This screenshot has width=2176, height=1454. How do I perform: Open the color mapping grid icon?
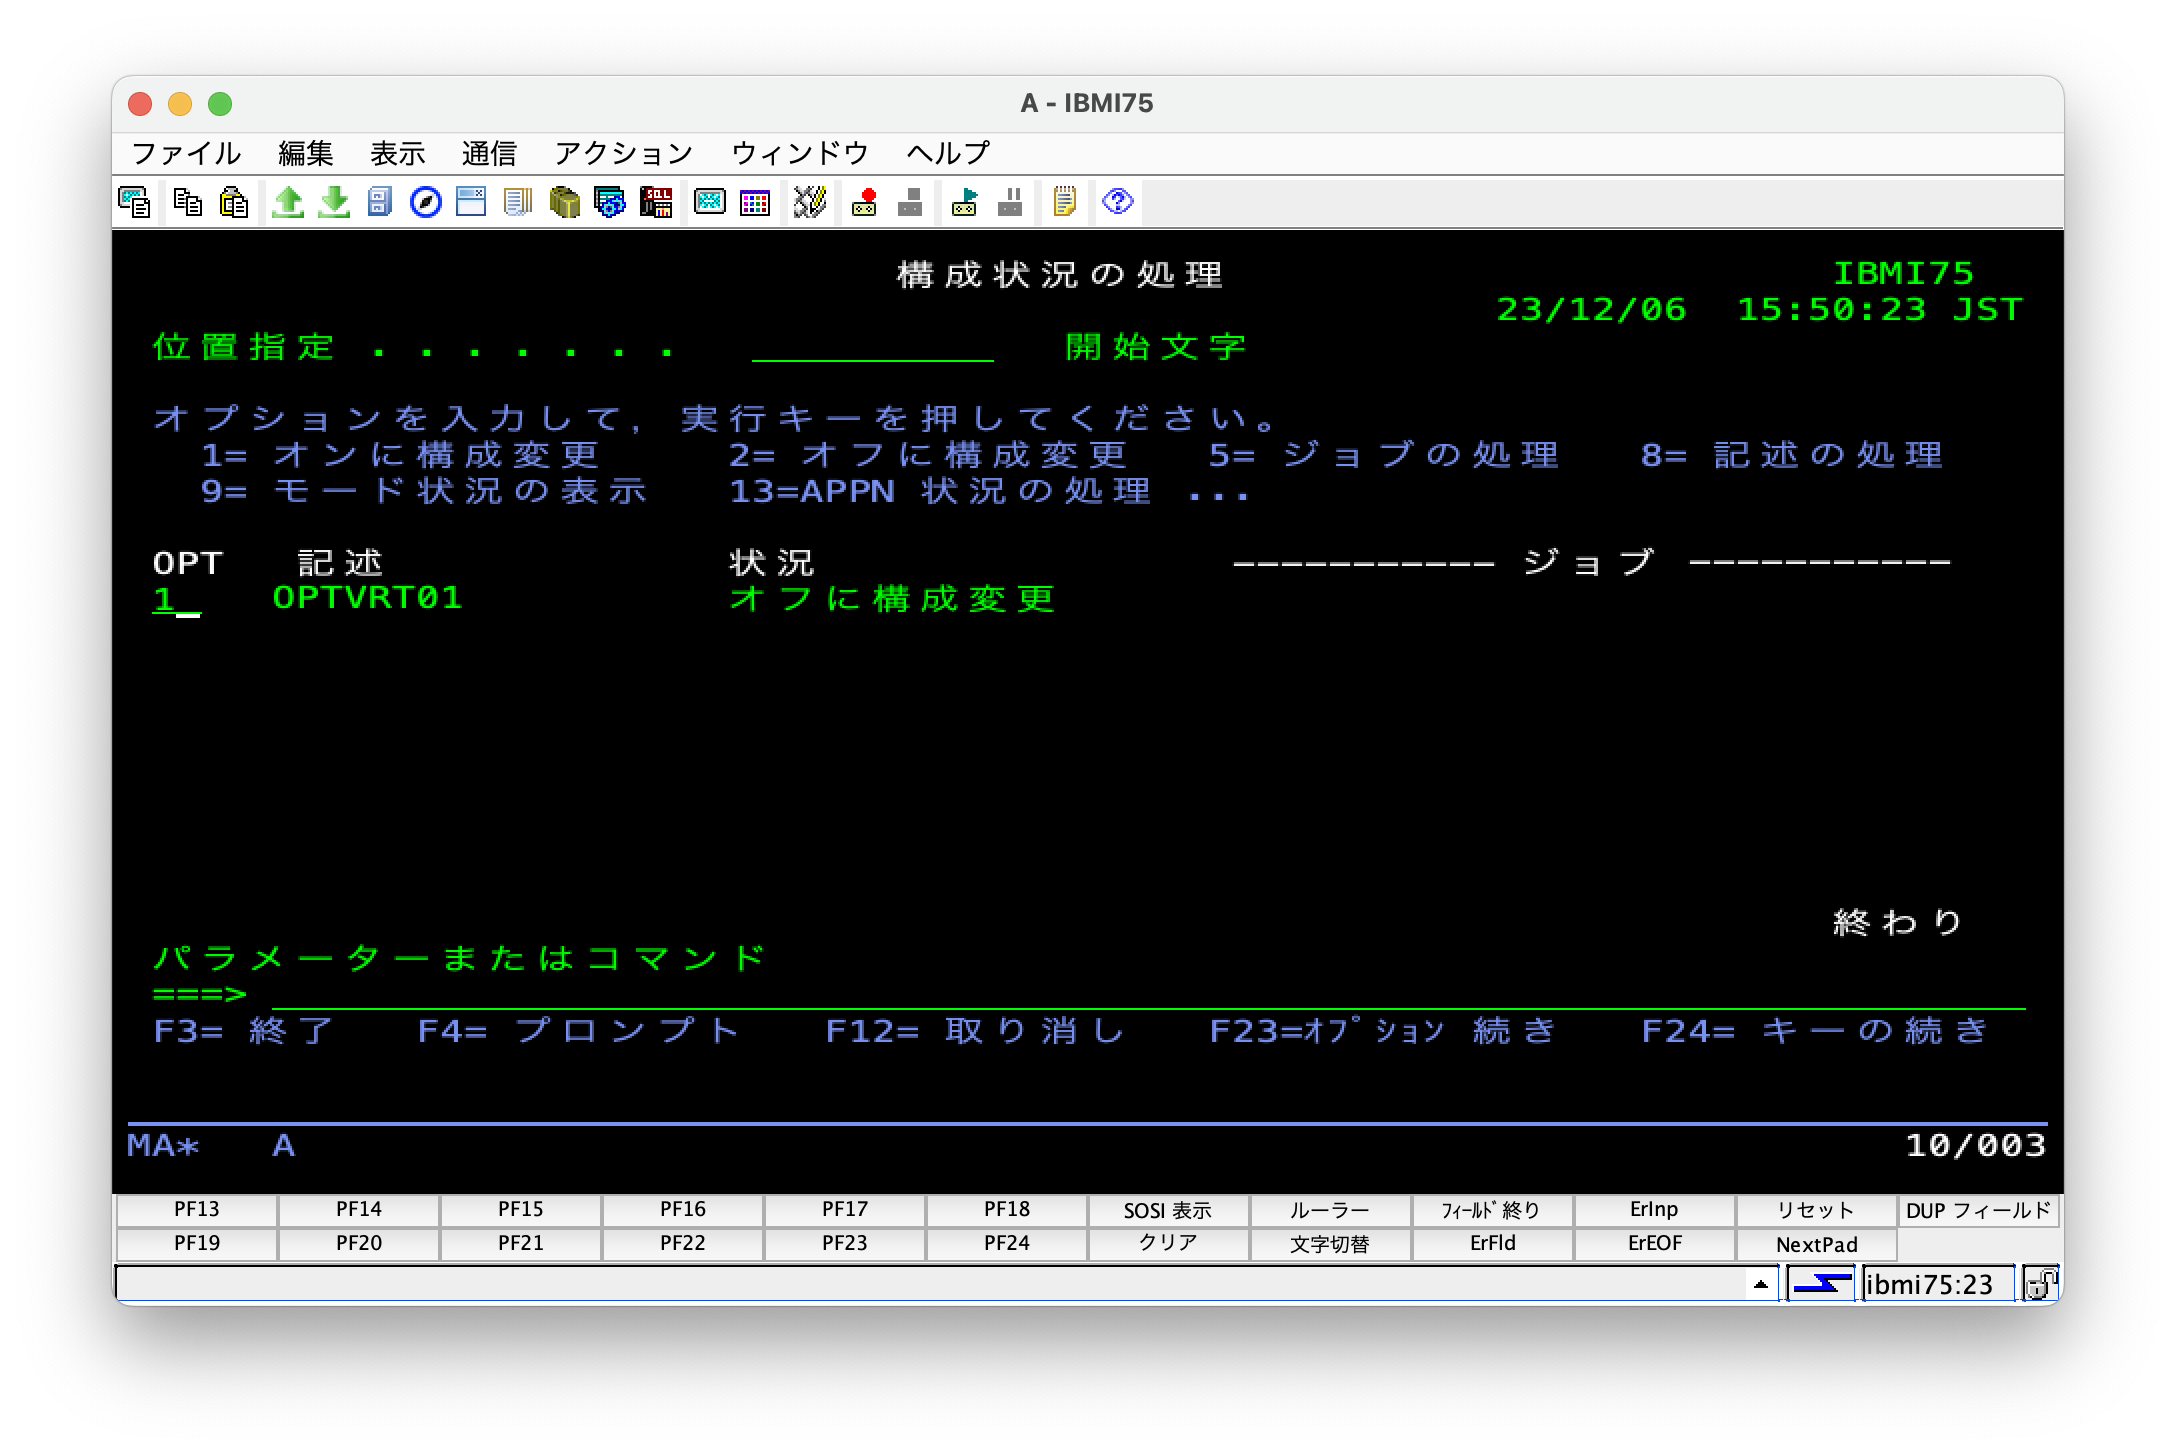click(x=755, y=202)
